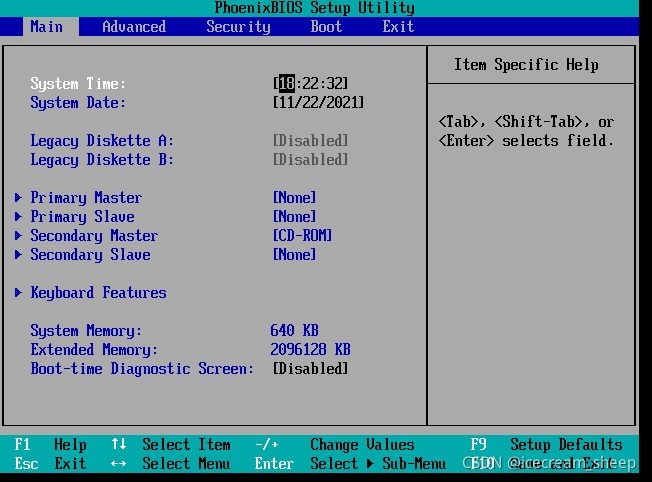Image resolution: width=652 pixels, height=482 pixels.
Task: Expand the Secondary Slave arrow
Action: pyautogui.click(x=19, y=255)
